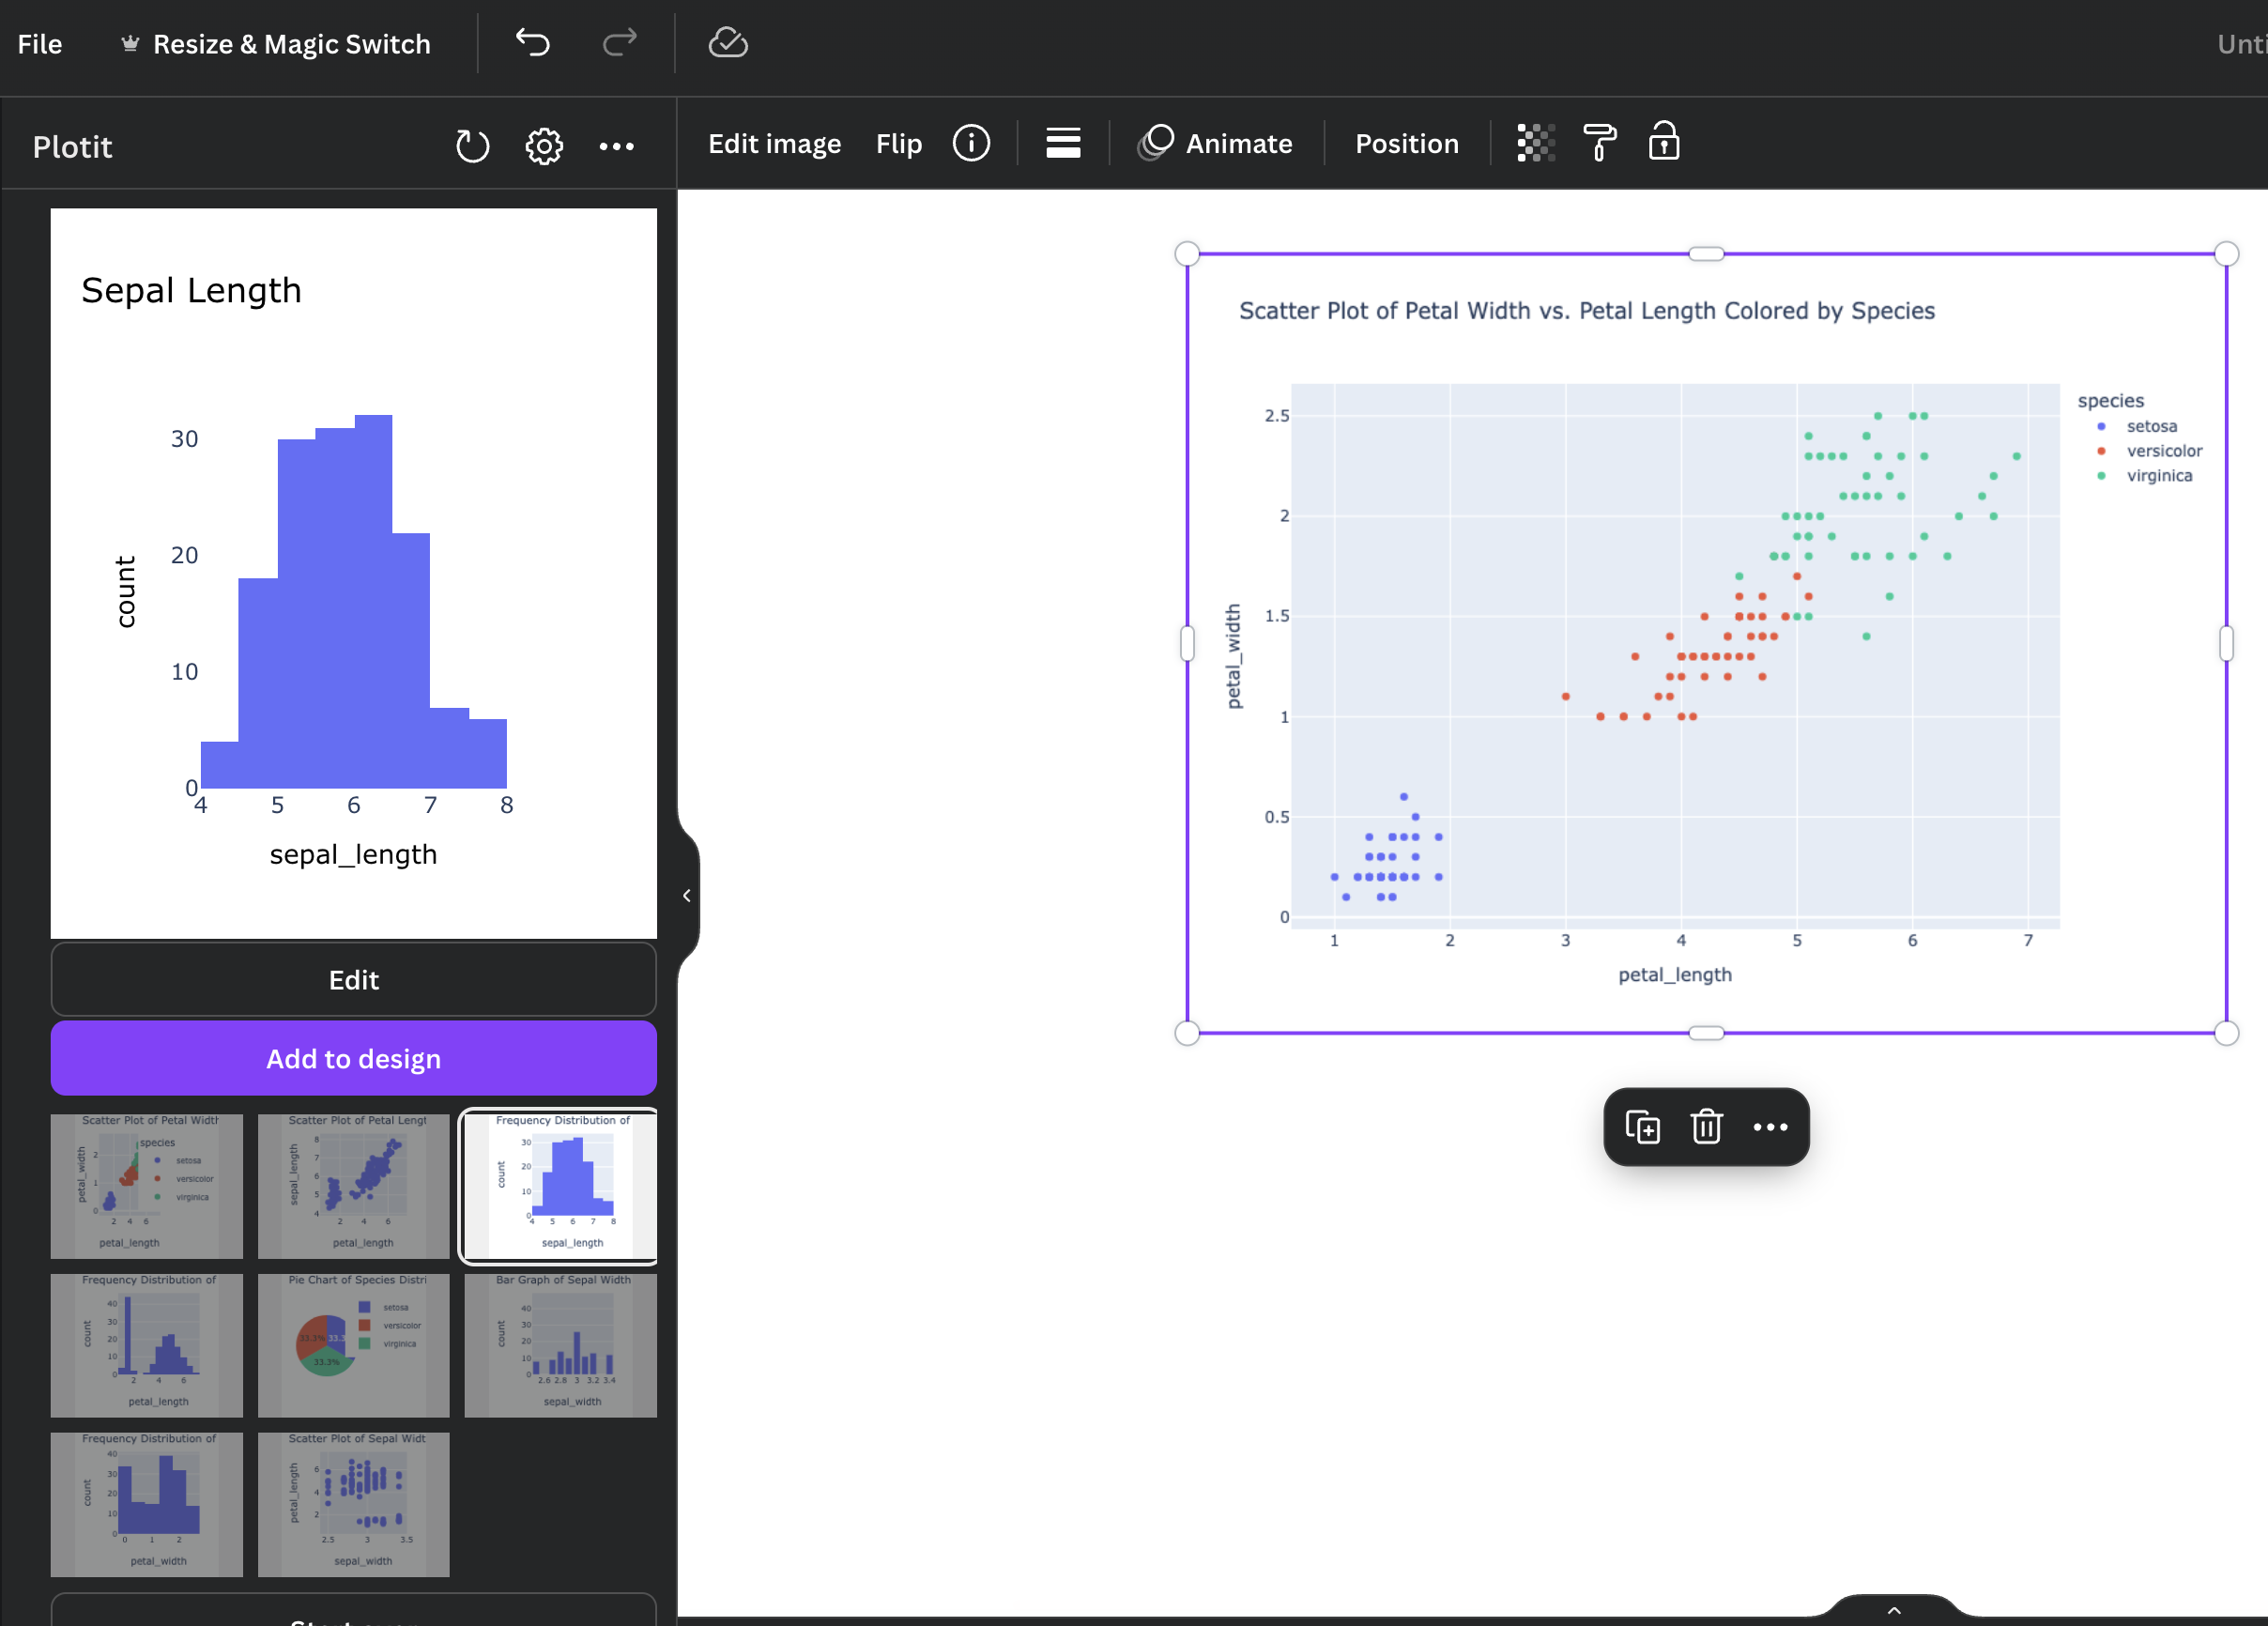Click the copy style paint roller

pyautogui.click(x=1599, y=143)
